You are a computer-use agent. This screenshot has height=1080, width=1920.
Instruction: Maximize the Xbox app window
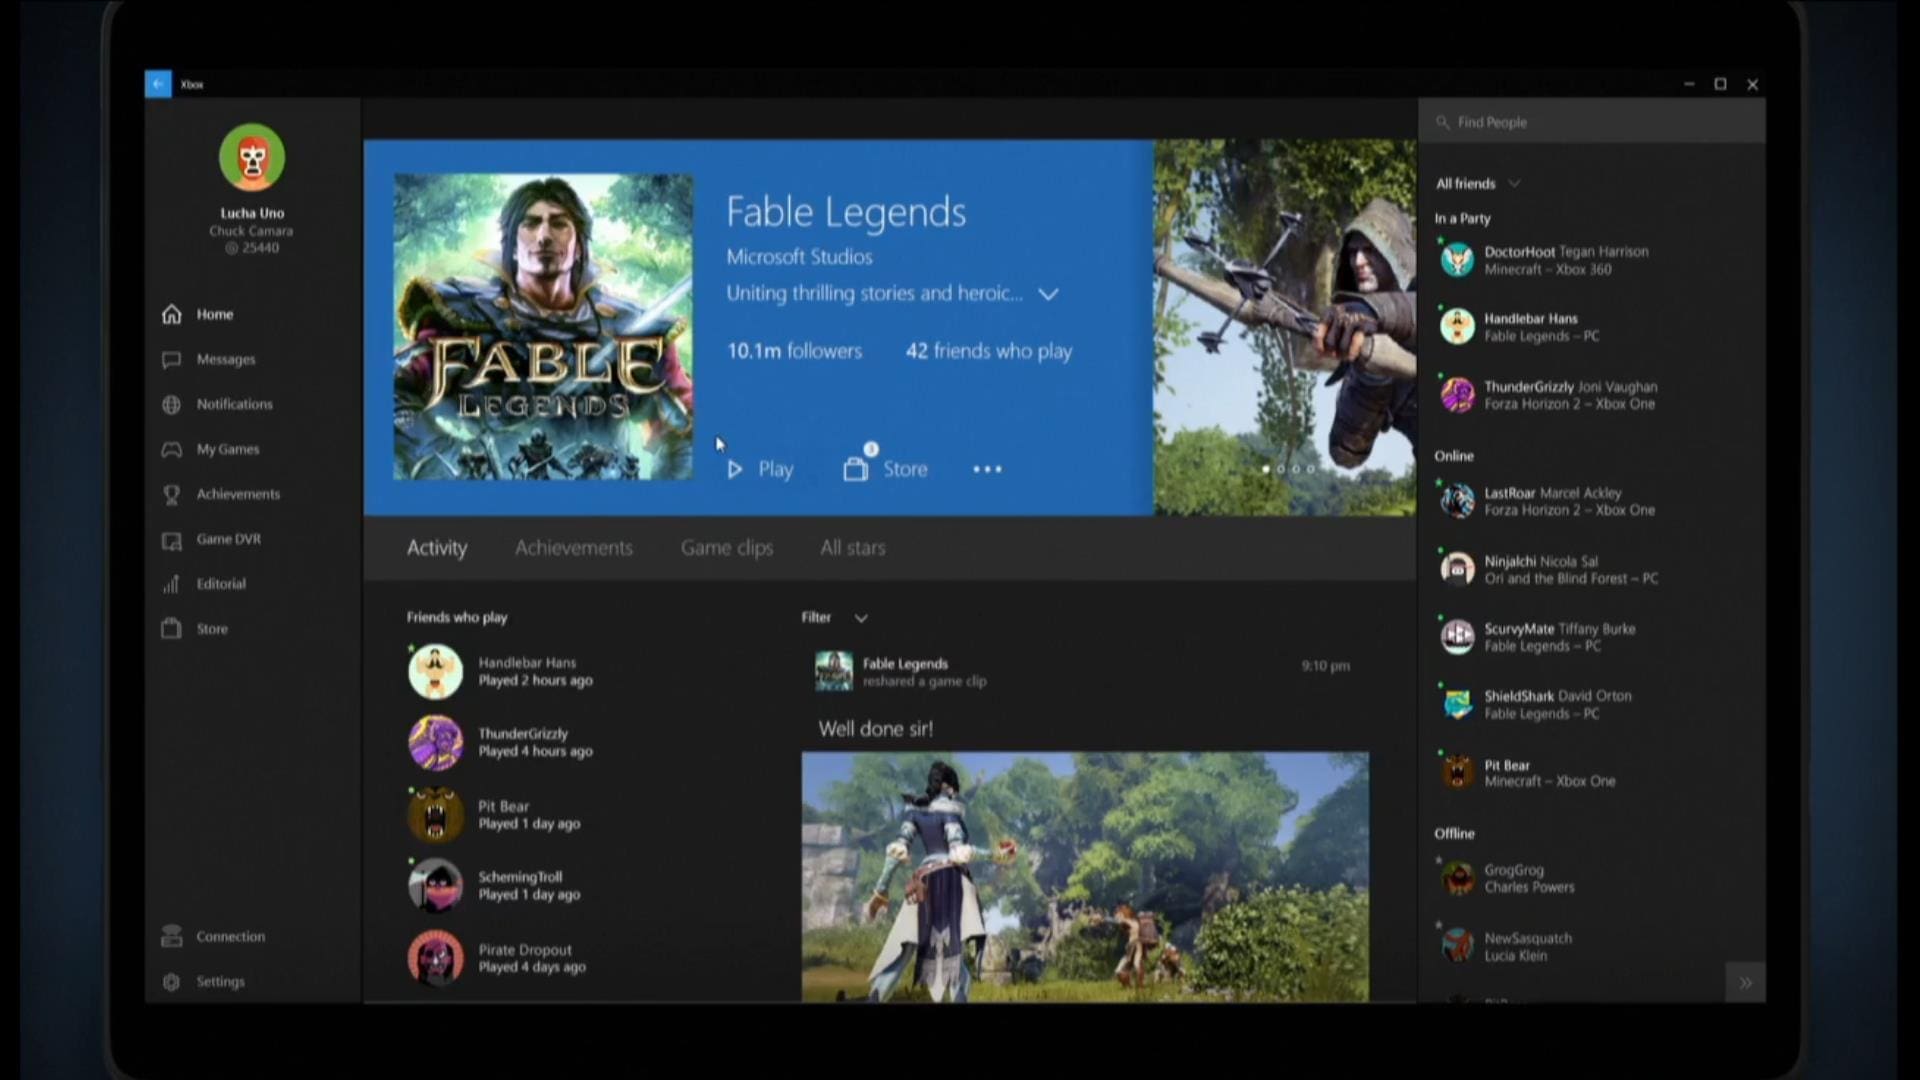[1720, 84]
